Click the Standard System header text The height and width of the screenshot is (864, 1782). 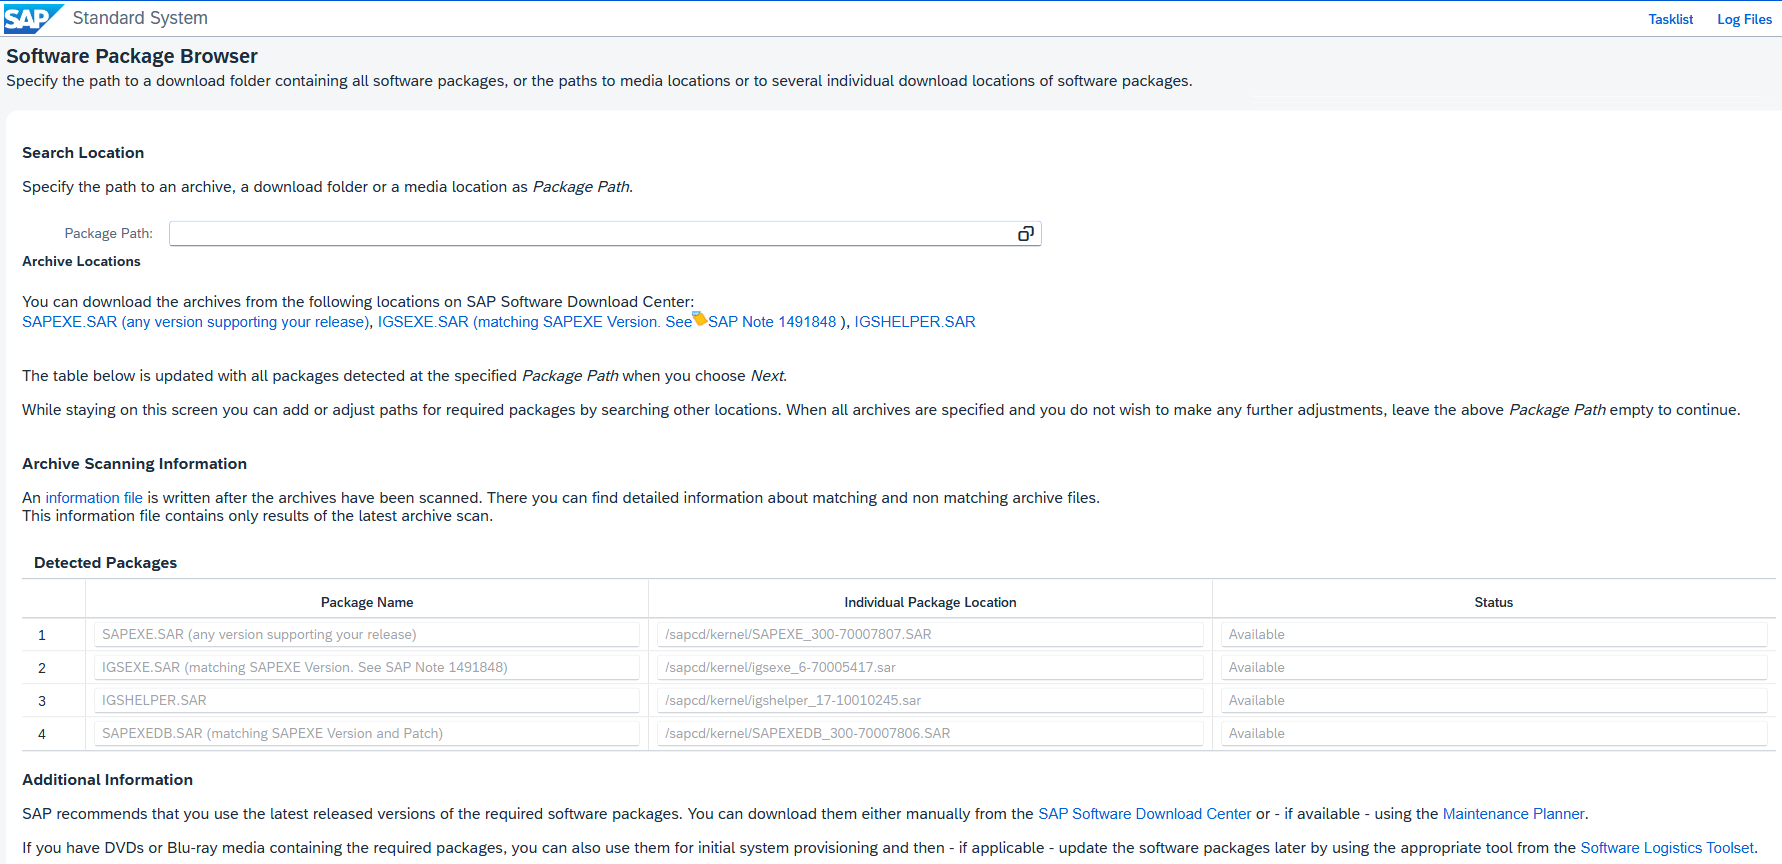point(140,18)
